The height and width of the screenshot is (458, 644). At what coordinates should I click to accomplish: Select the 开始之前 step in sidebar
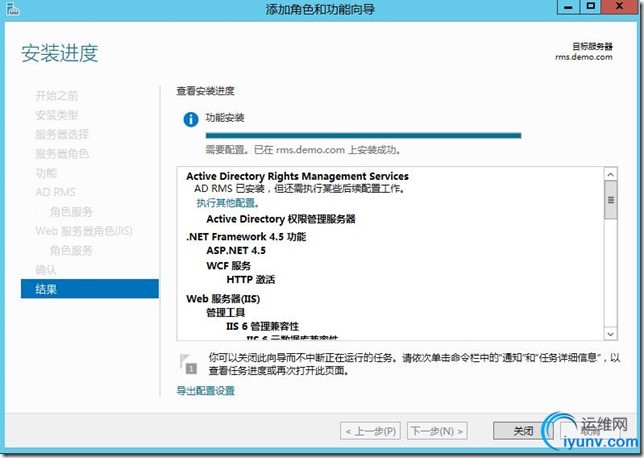(x=57, y=96)
